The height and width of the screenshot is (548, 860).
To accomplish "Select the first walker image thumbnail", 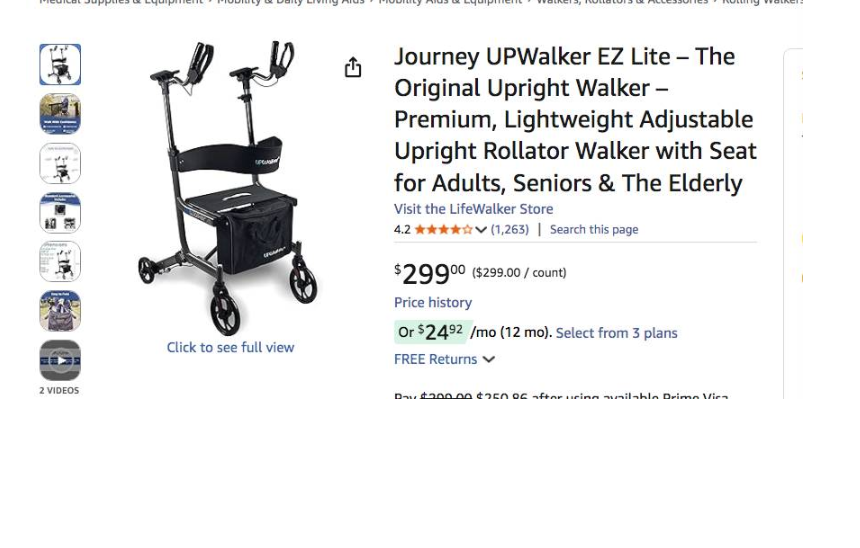I will (60, 65).
